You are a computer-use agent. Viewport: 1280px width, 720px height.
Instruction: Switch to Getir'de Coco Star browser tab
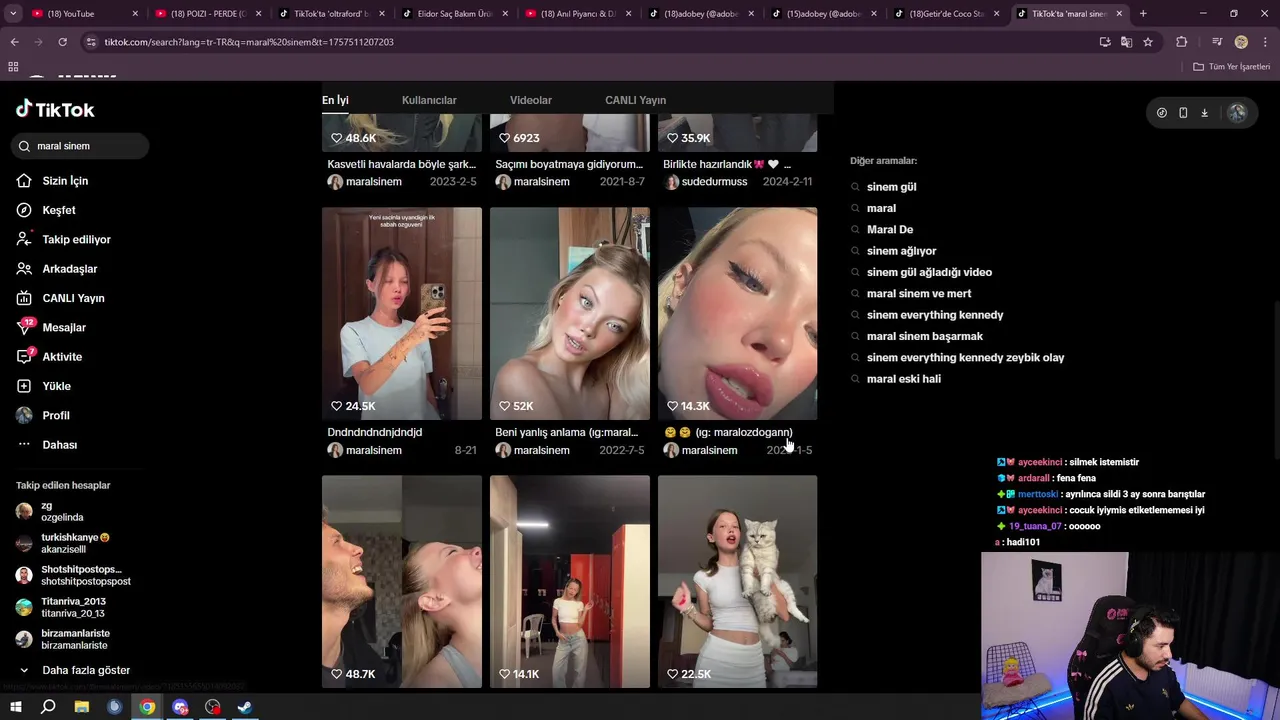[947, 14]
